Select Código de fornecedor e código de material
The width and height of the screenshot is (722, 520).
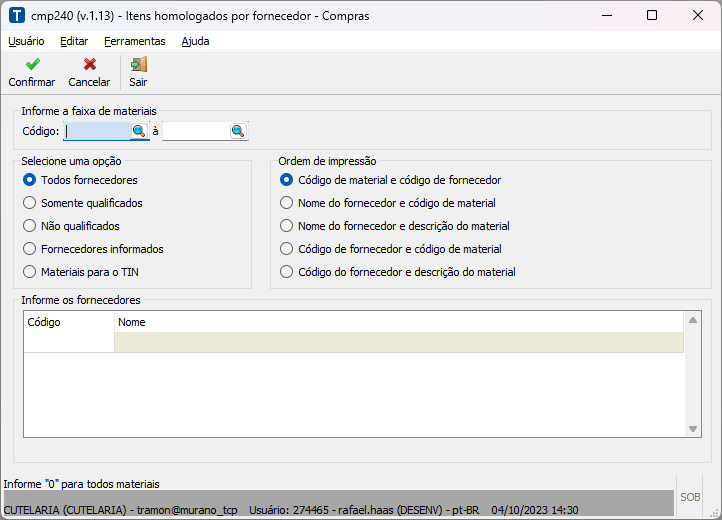tap(287, 249)
